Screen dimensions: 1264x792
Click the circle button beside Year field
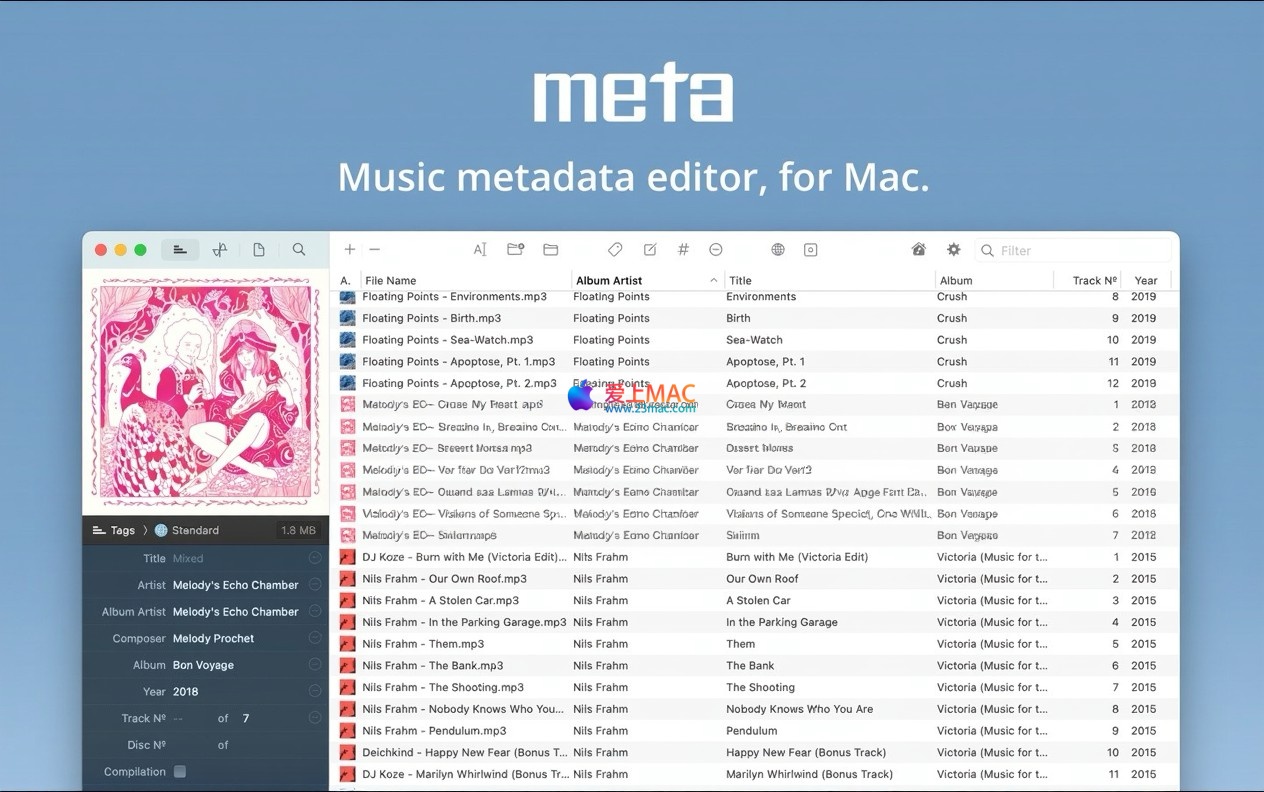point(315,691)
